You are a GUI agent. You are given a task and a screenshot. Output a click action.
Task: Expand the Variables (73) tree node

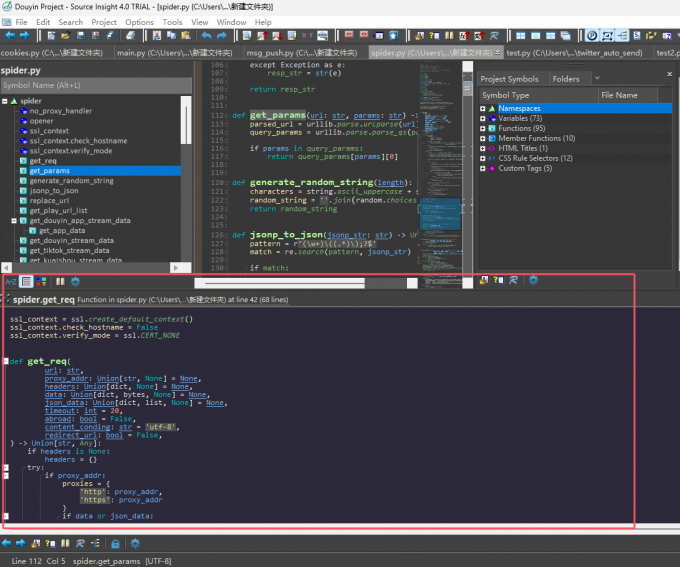click(x=483, y=119)
